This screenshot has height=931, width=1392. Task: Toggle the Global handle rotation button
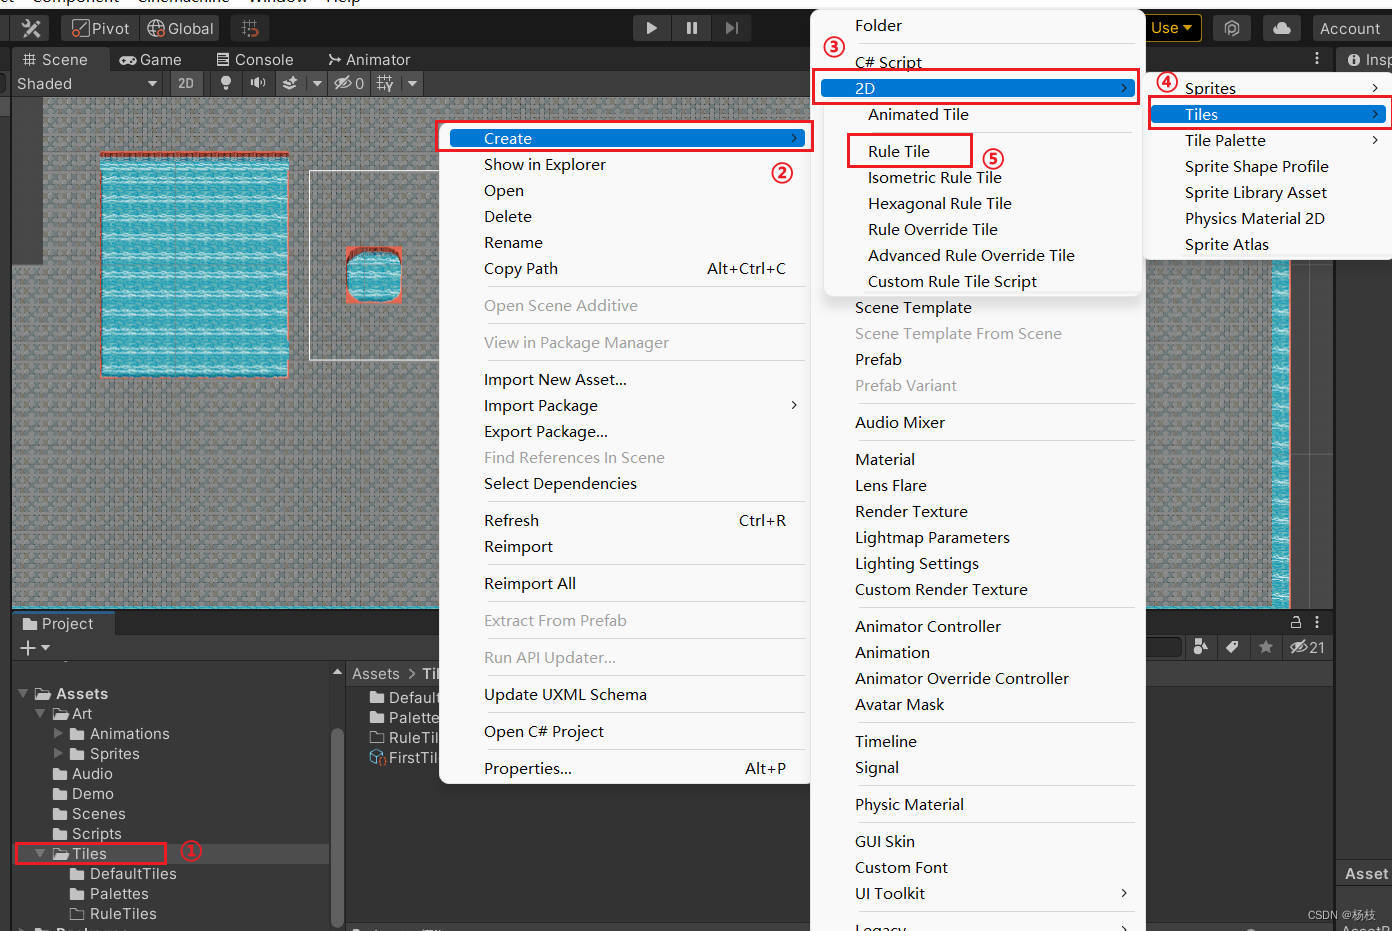[180, 28]
